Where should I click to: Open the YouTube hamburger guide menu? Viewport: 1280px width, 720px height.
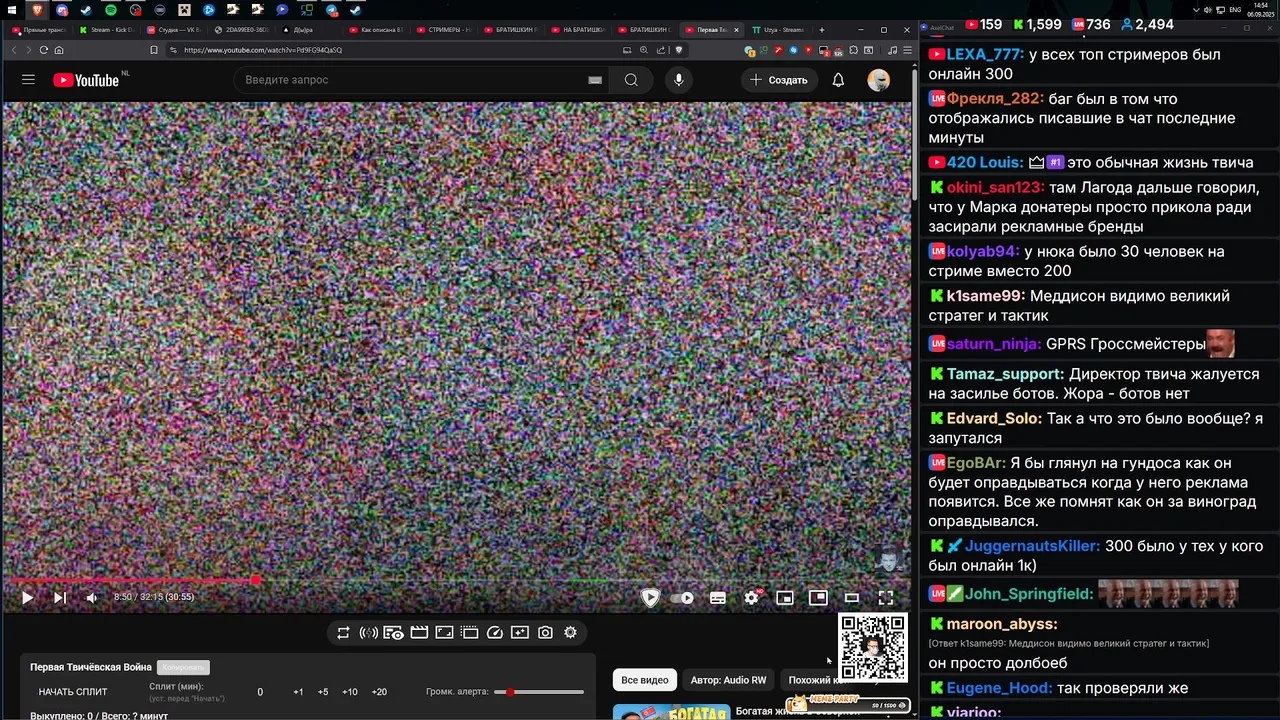pyautogui.click(x=28, y=80)
